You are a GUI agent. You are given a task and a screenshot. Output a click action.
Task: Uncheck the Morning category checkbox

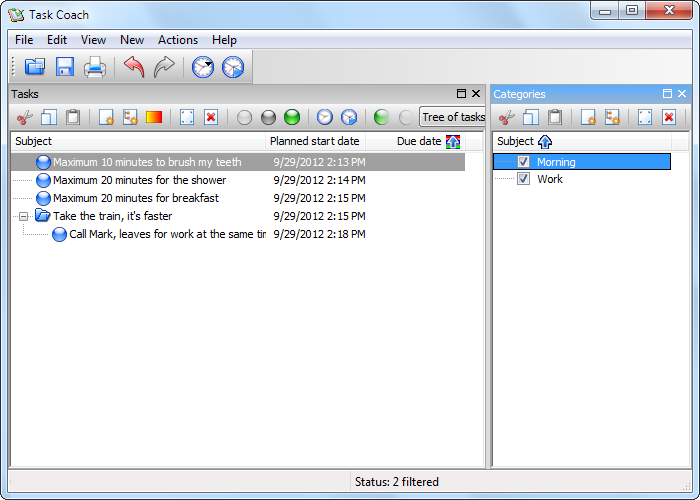point(523,162)
